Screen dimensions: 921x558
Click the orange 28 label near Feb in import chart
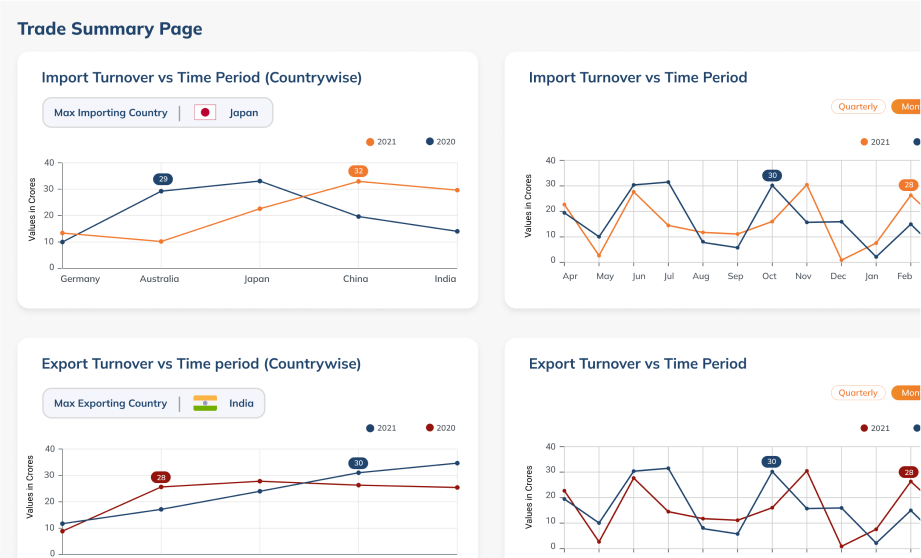[908, 185]
